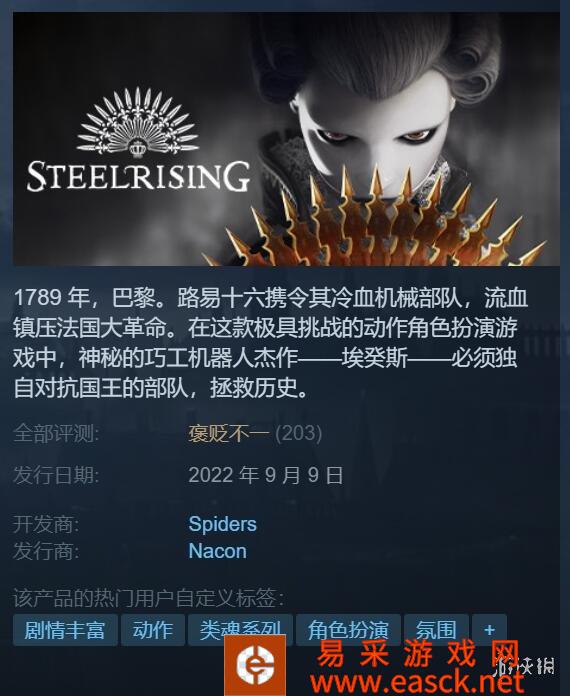
Task: Click the release date 2022 年 9 月 9 日
Action: [266, 475]
